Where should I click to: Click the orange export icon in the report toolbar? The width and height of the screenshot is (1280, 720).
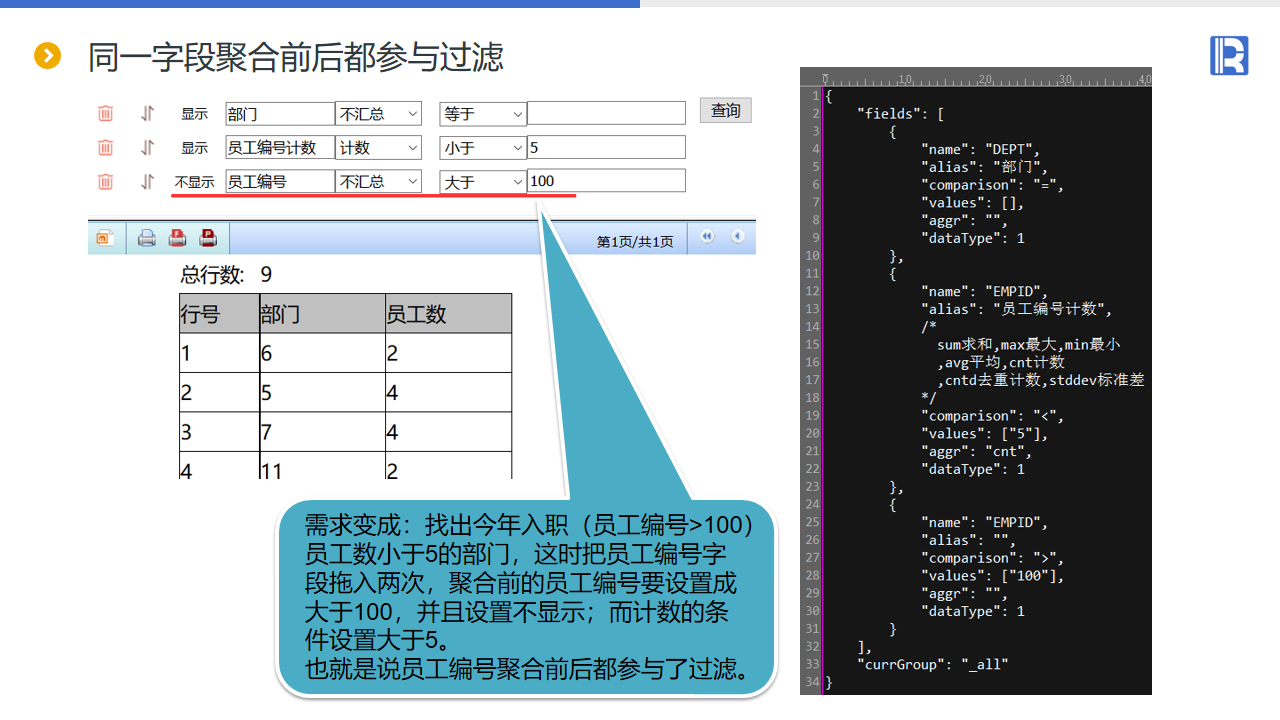tap(104, 238)
